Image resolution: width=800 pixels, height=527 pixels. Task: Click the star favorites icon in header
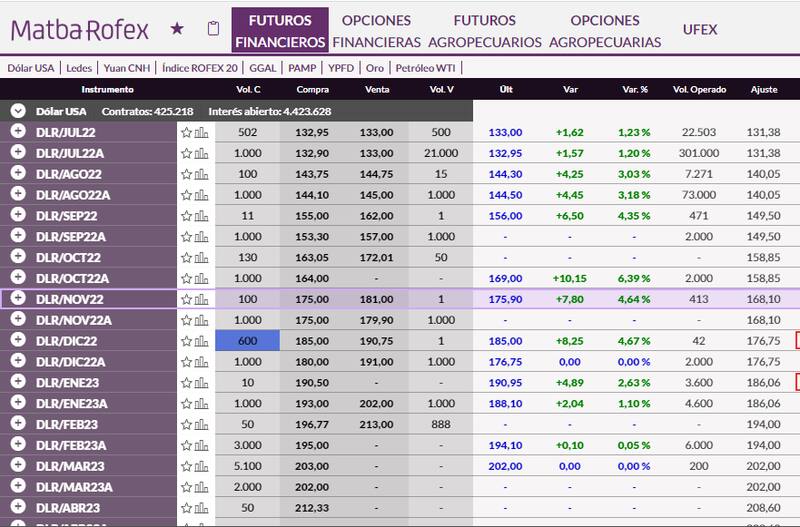177,29
